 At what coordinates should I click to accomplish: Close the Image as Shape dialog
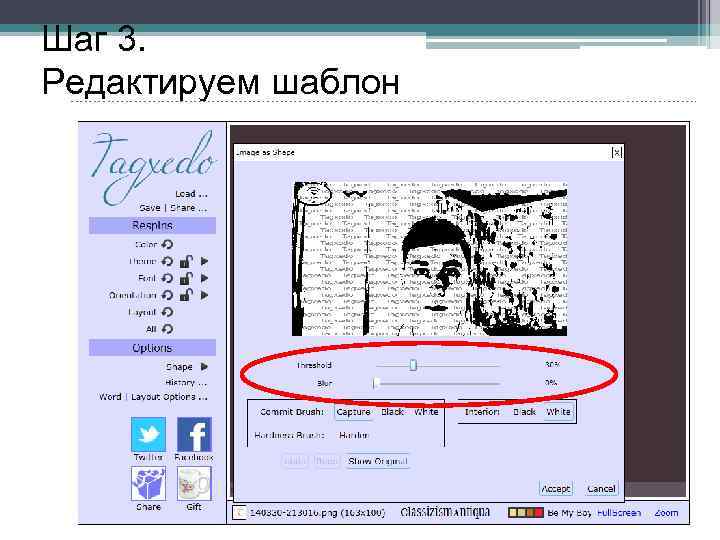click(x=617, y=152)
